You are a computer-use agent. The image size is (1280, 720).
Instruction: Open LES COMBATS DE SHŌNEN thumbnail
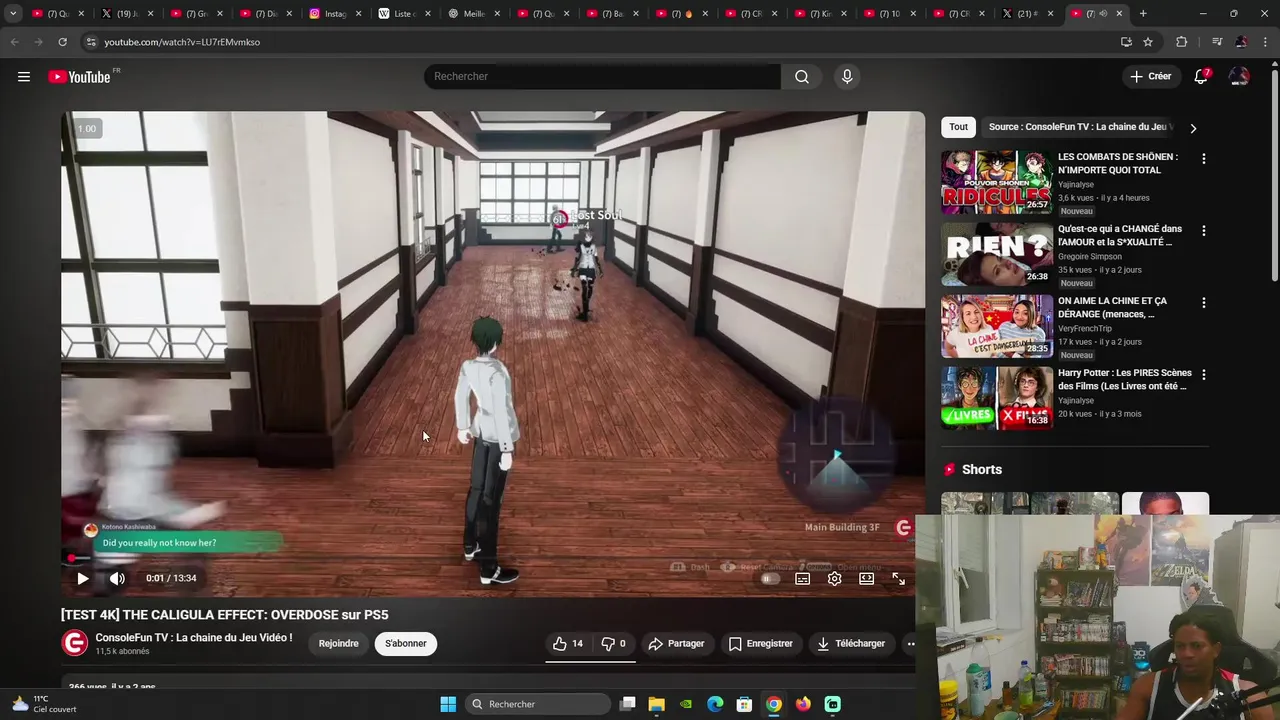(x=996, y=182)
